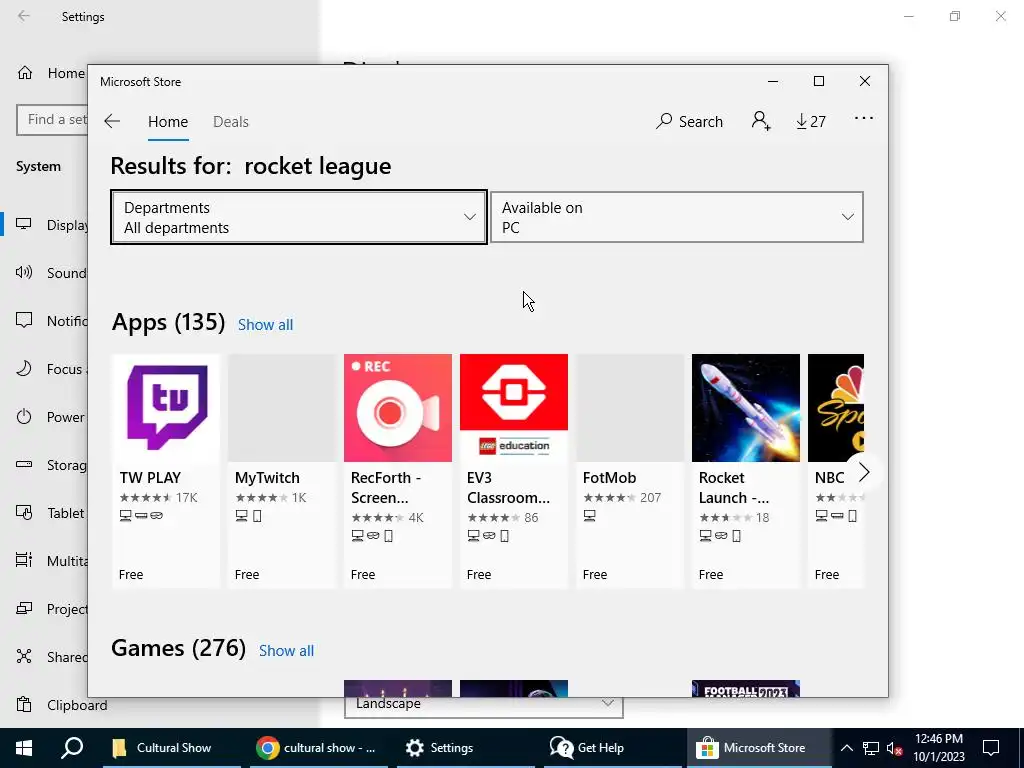Open the See more ellipsis menu
Viewport: 1024px width, 768px height.
(x=863, y=118)
